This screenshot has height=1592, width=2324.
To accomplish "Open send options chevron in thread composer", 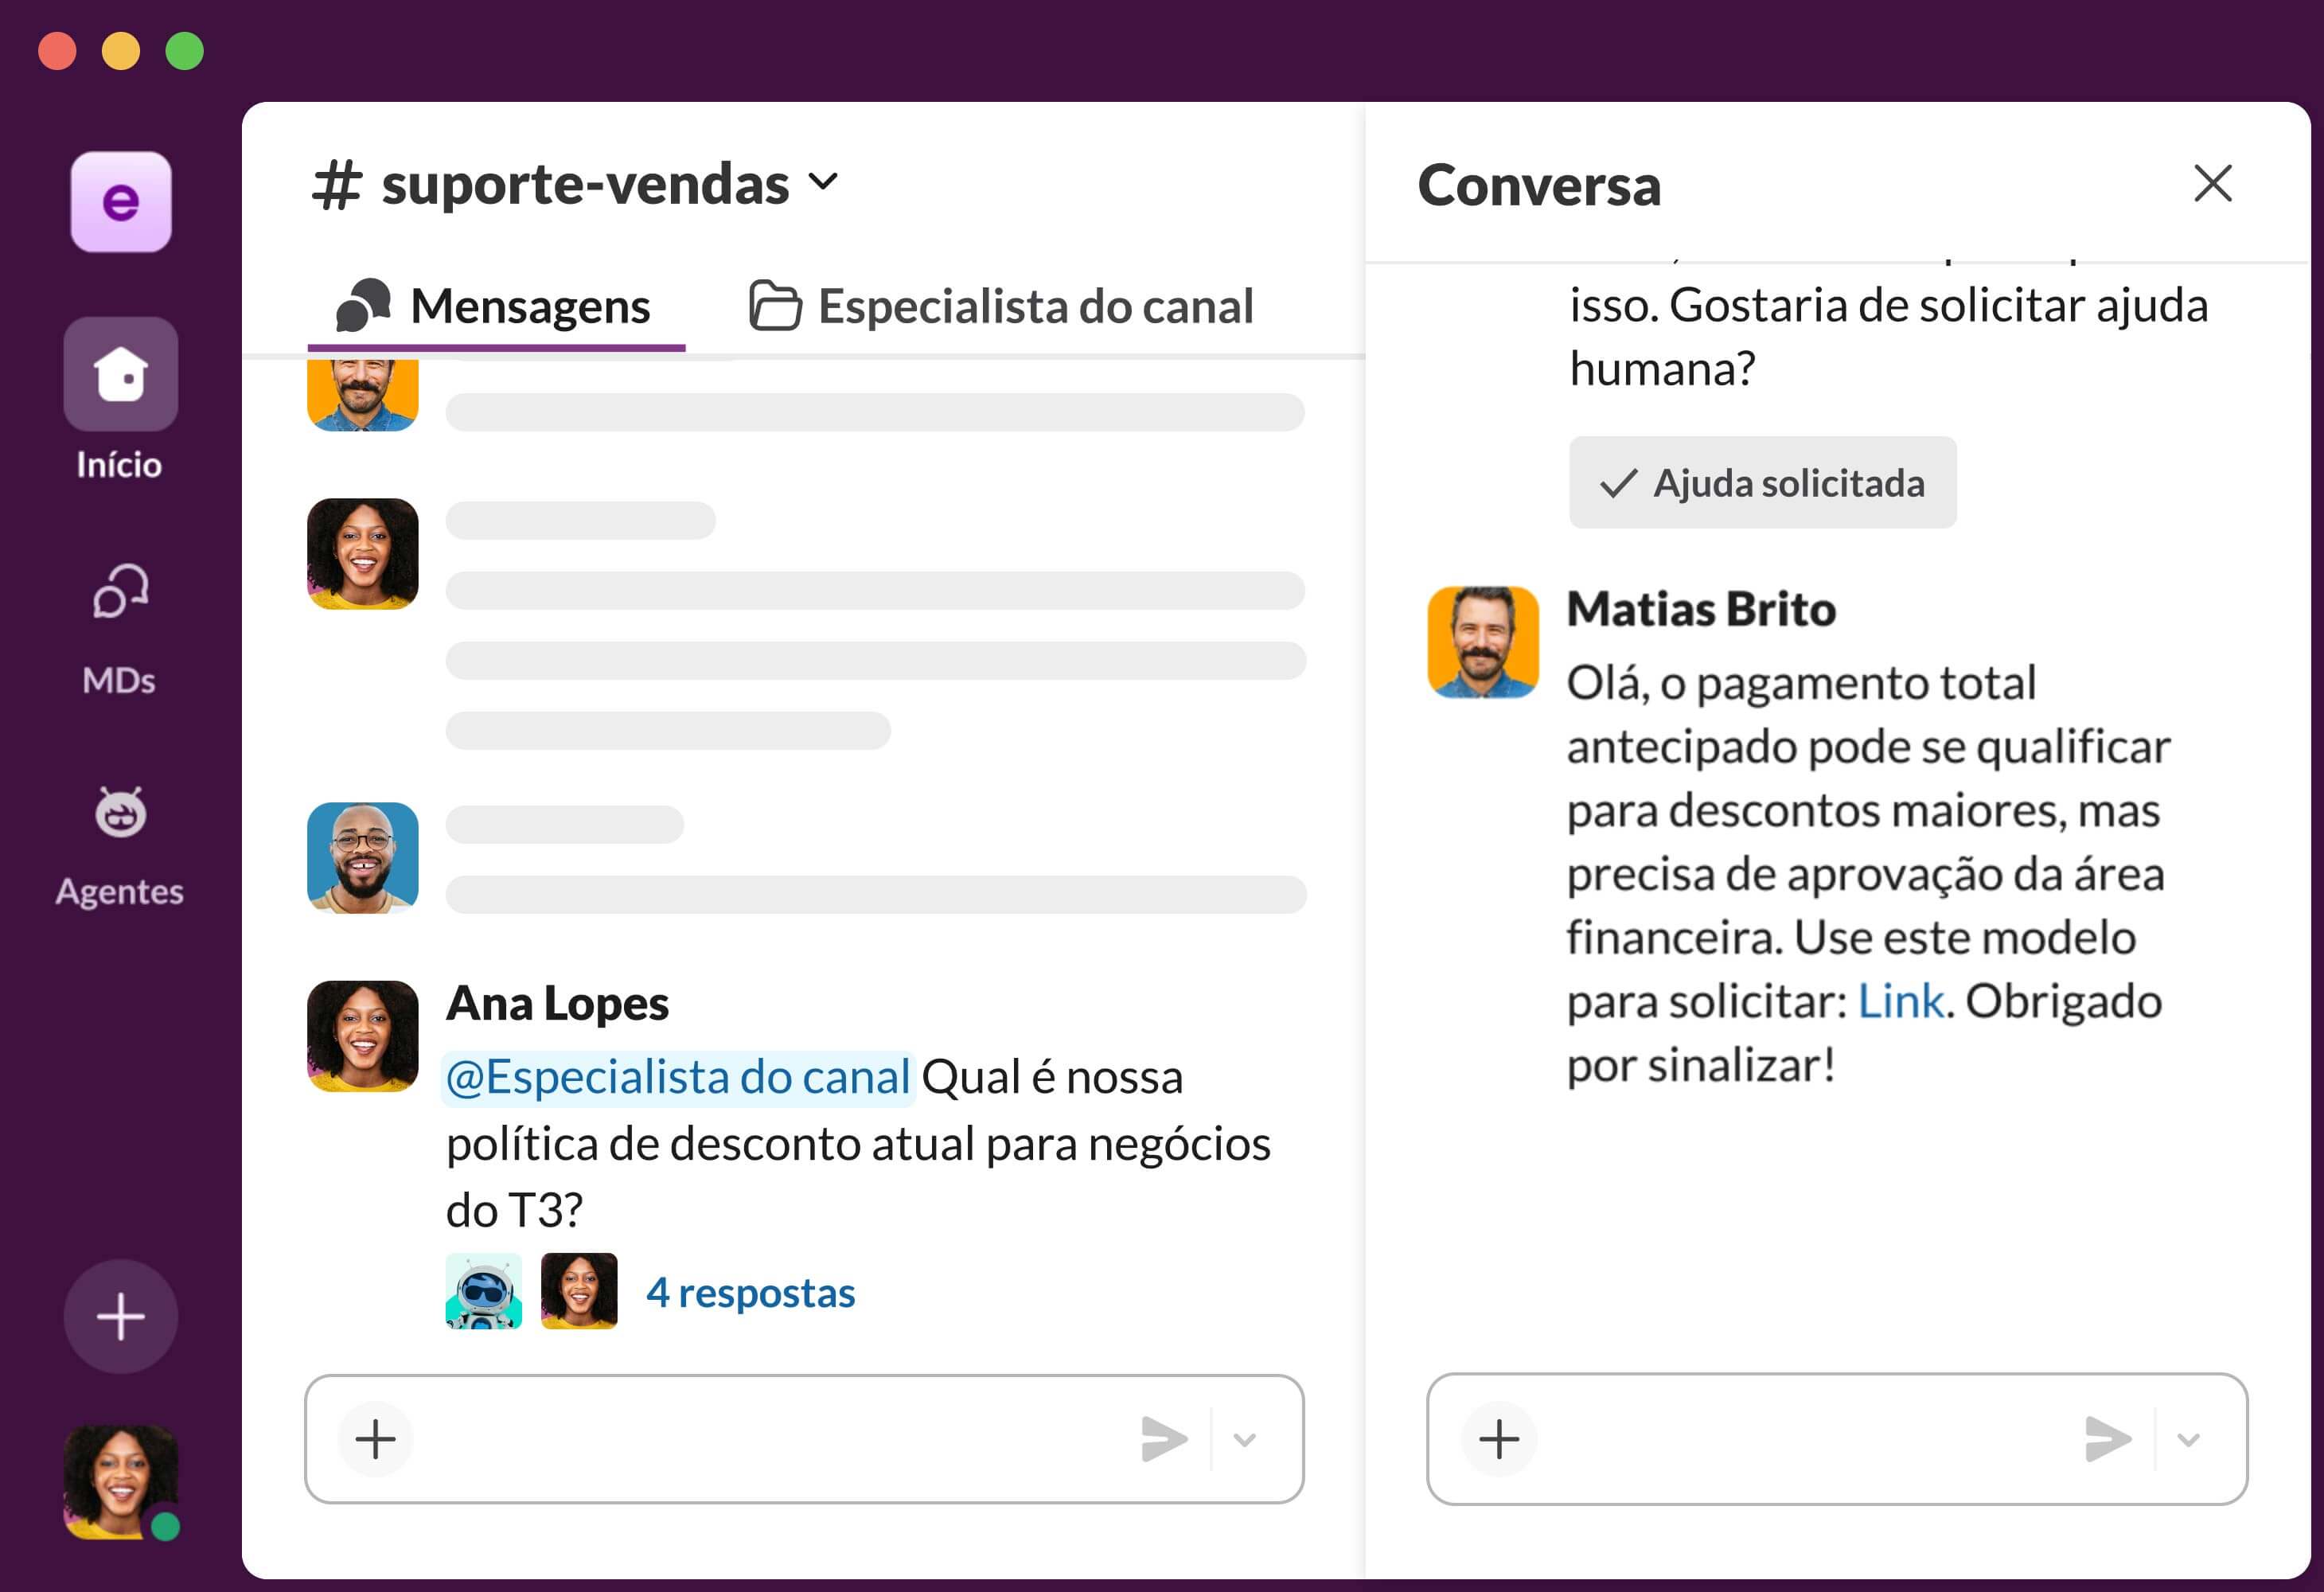I will coord(2188,1439).
